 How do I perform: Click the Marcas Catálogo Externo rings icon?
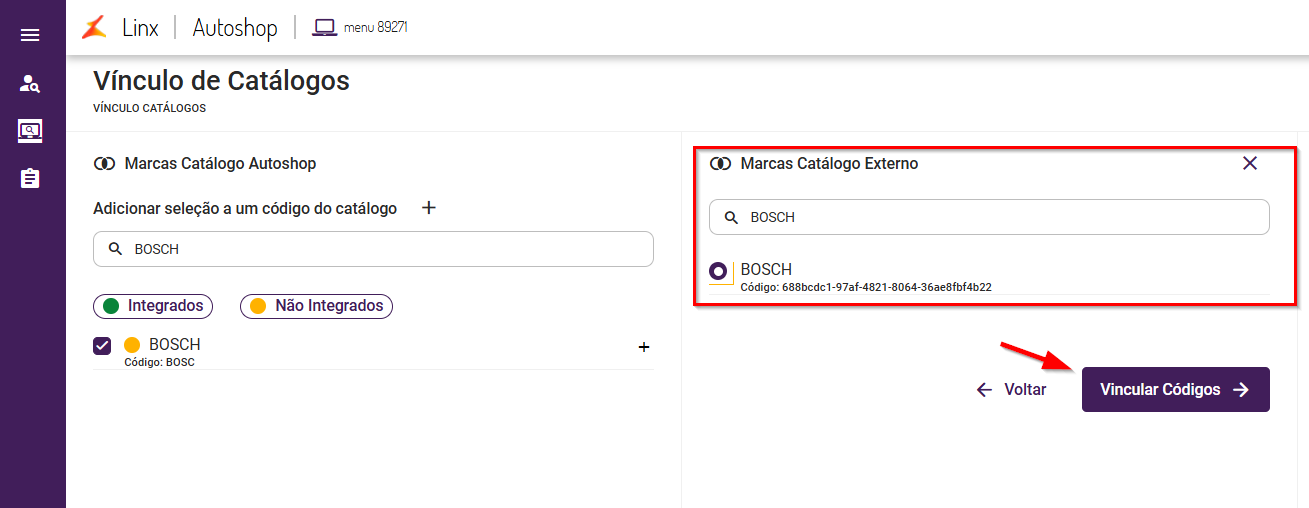(x=720, y=163)
